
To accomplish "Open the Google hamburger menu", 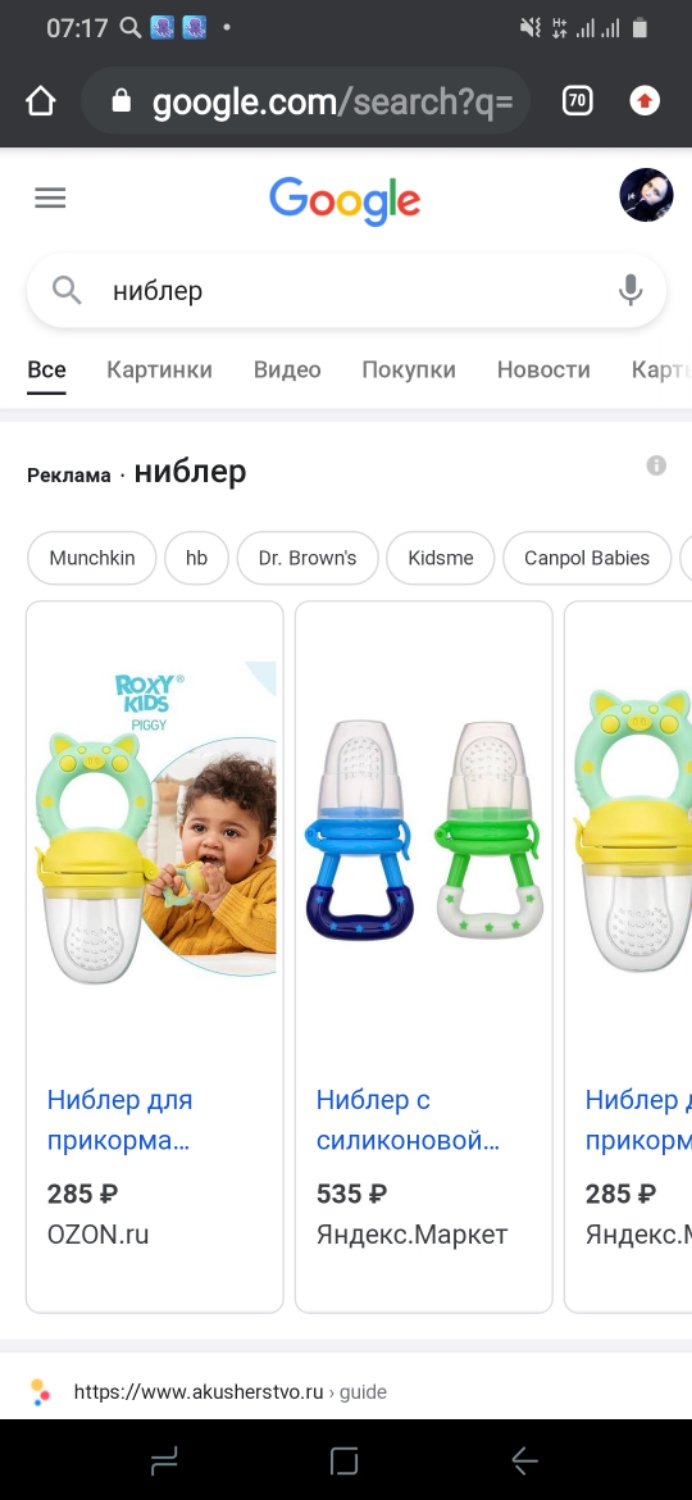I will tap(50, 198).
